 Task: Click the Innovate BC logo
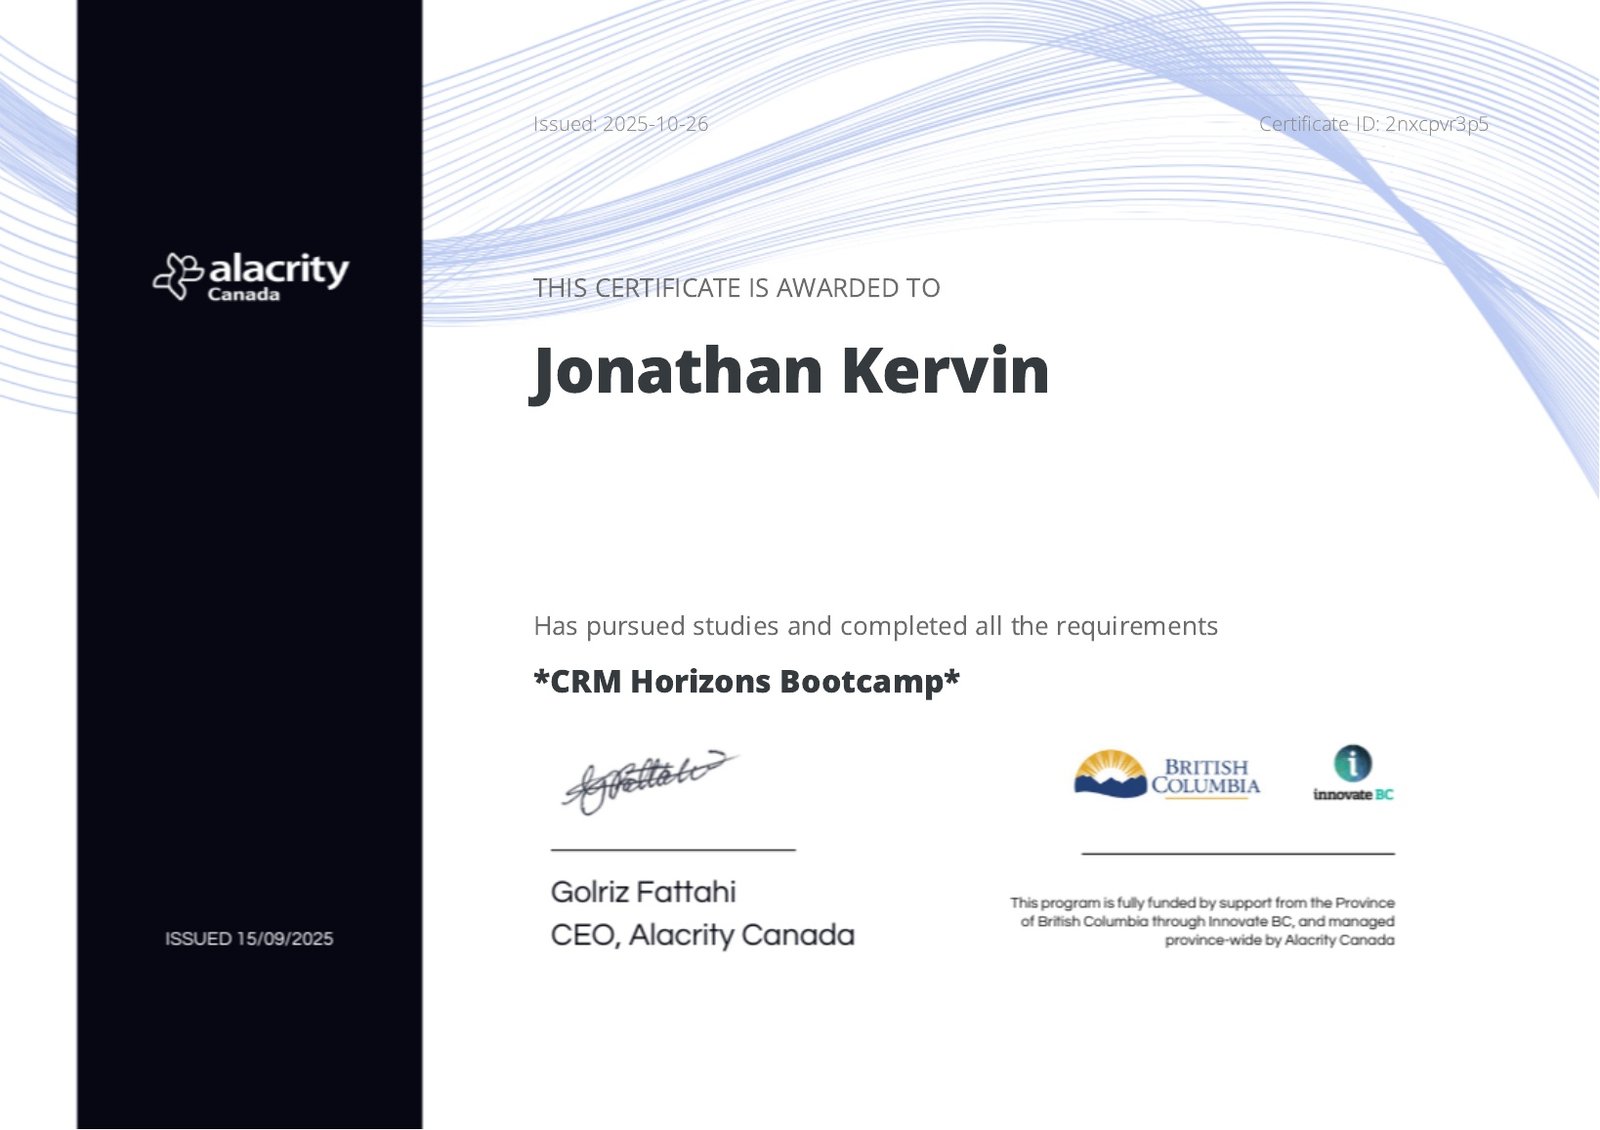[x=1351, y=775]
